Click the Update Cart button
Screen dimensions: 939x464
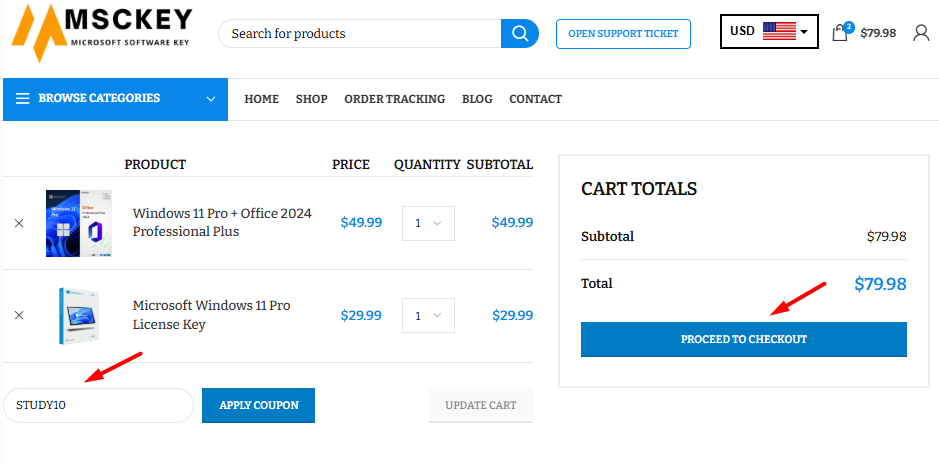[481, 405]
